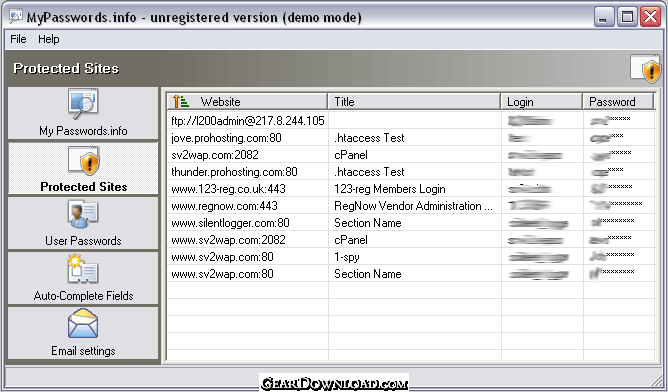Sort by the Login column header
668x392 pixels.
pos(541,101)
